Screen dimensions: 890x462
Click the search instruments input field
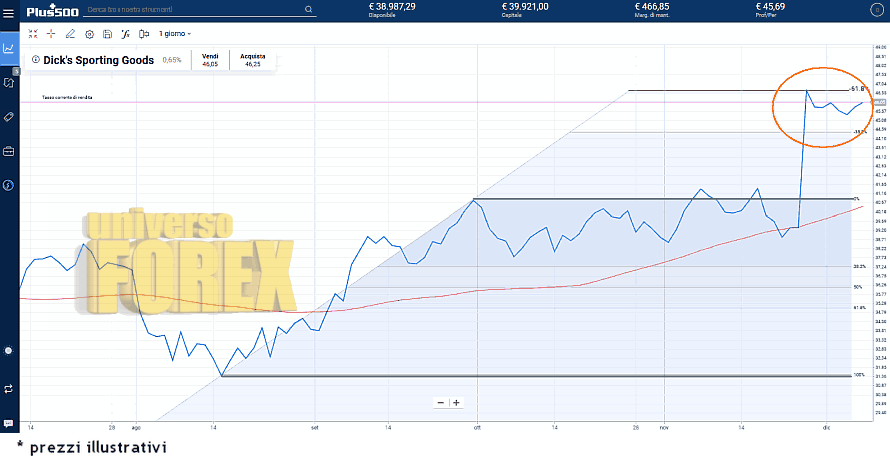(190, 9)
